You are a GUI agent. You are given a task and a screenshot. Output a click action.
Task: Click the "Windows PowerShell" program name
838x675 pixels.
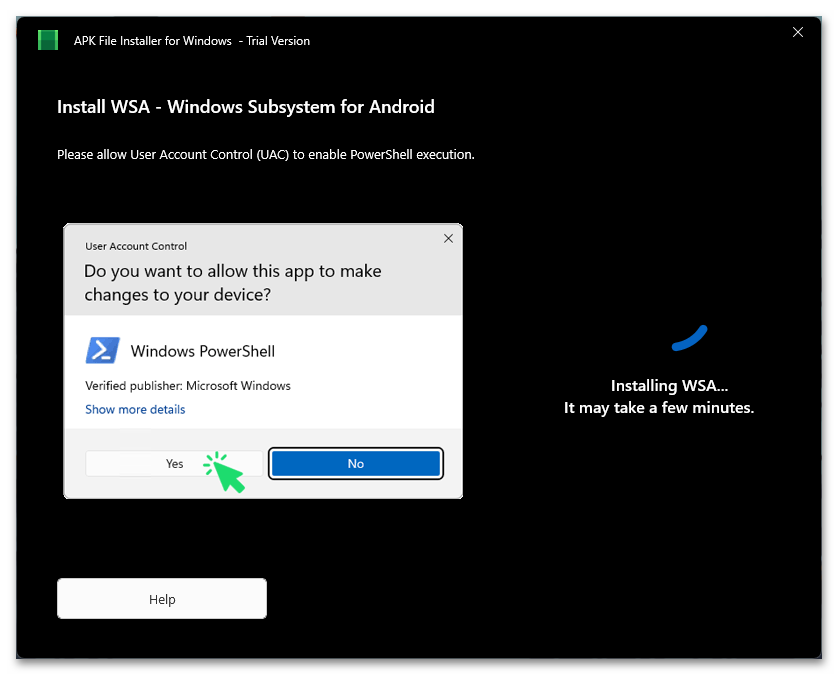point(203,351)
